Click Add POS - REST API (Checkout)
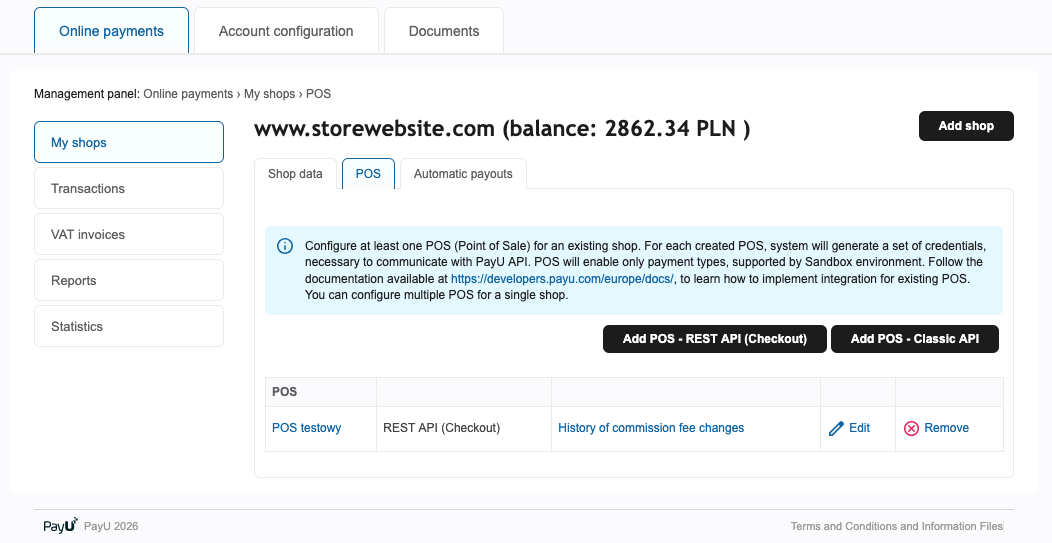Screen dimensions: 1052x543 (x=714, y=339)
